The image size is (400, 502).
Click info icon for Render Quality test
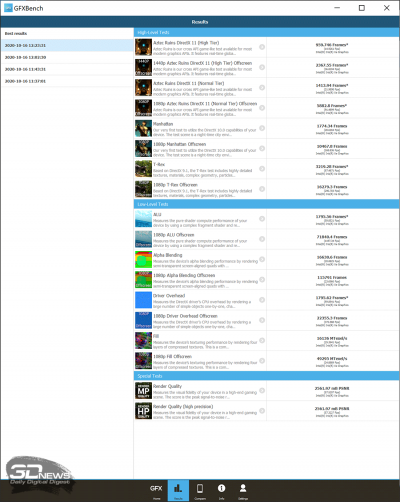click(262, 391)
